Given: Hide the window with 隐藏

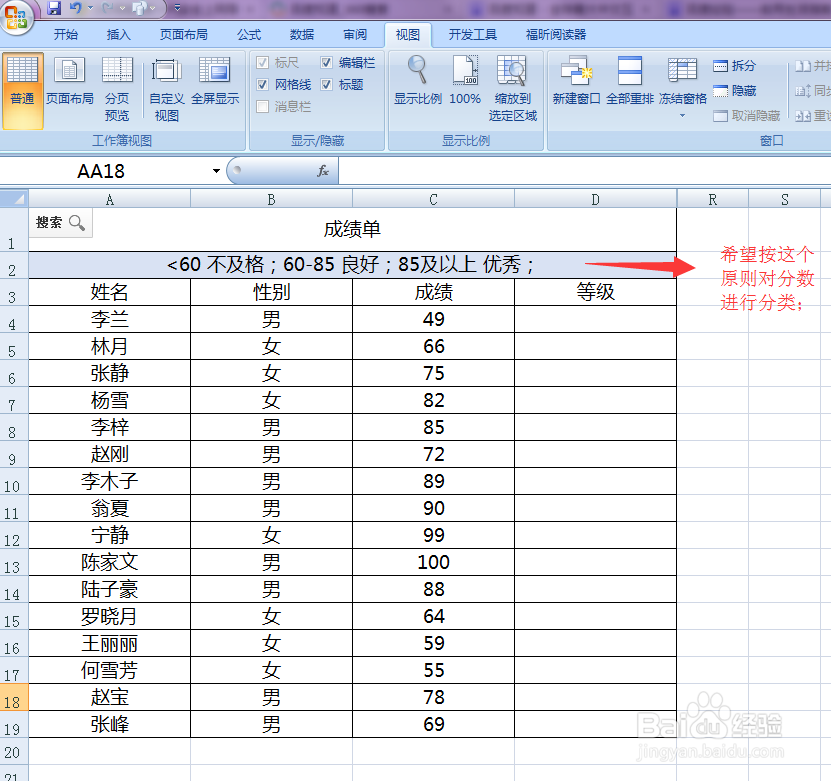Looking at the screenshot, I should [x=734, y=91].
